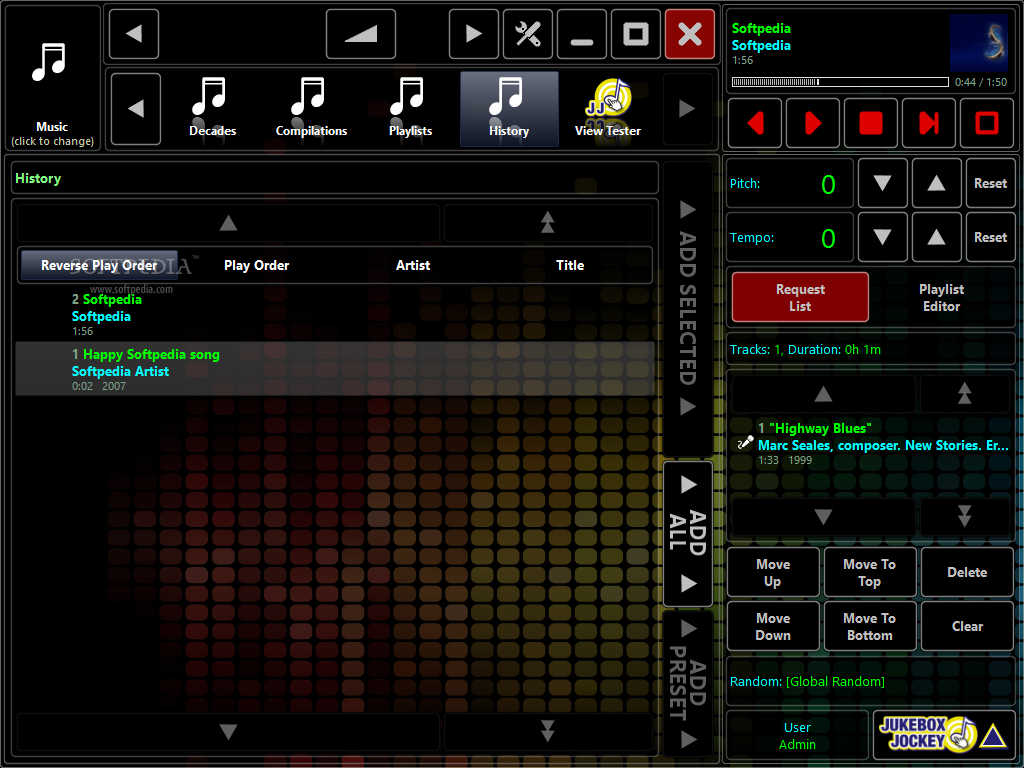Click the Music category icon to change
1024x768 pixels.
pyautogui.click(x=52, y=78)
